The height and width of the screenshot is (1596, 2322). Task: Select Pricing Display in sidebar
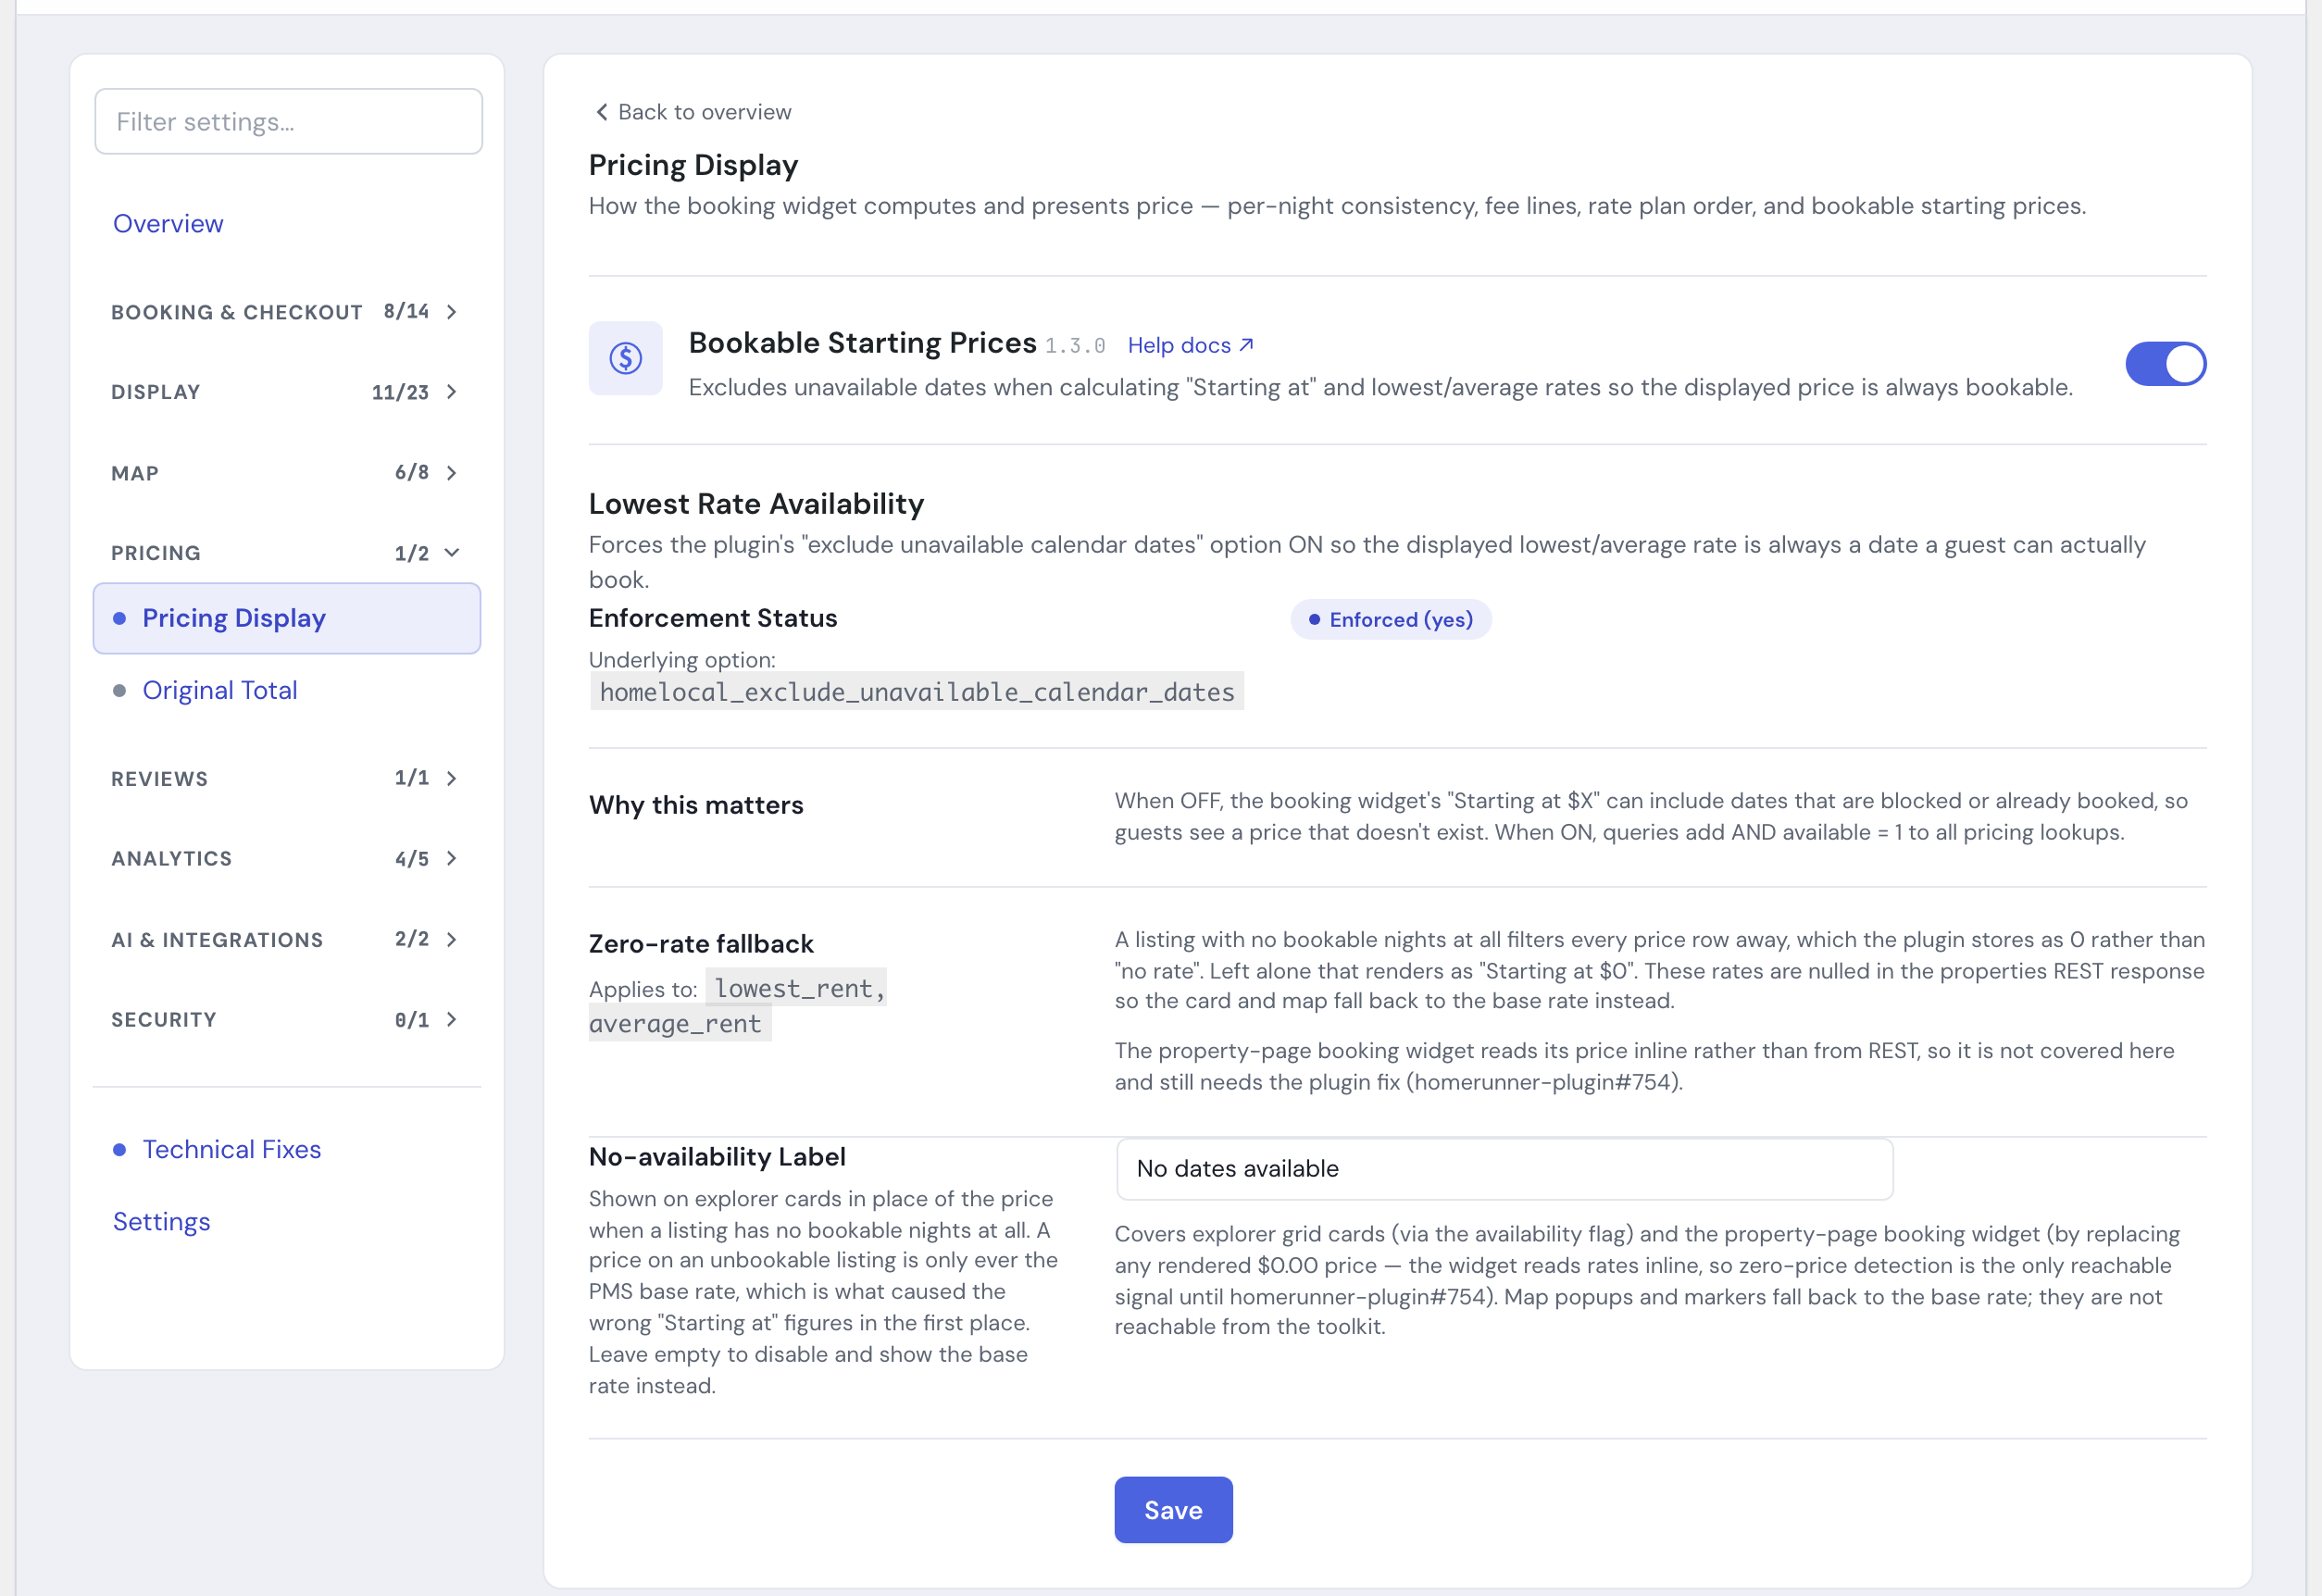[x=286, y=618]
